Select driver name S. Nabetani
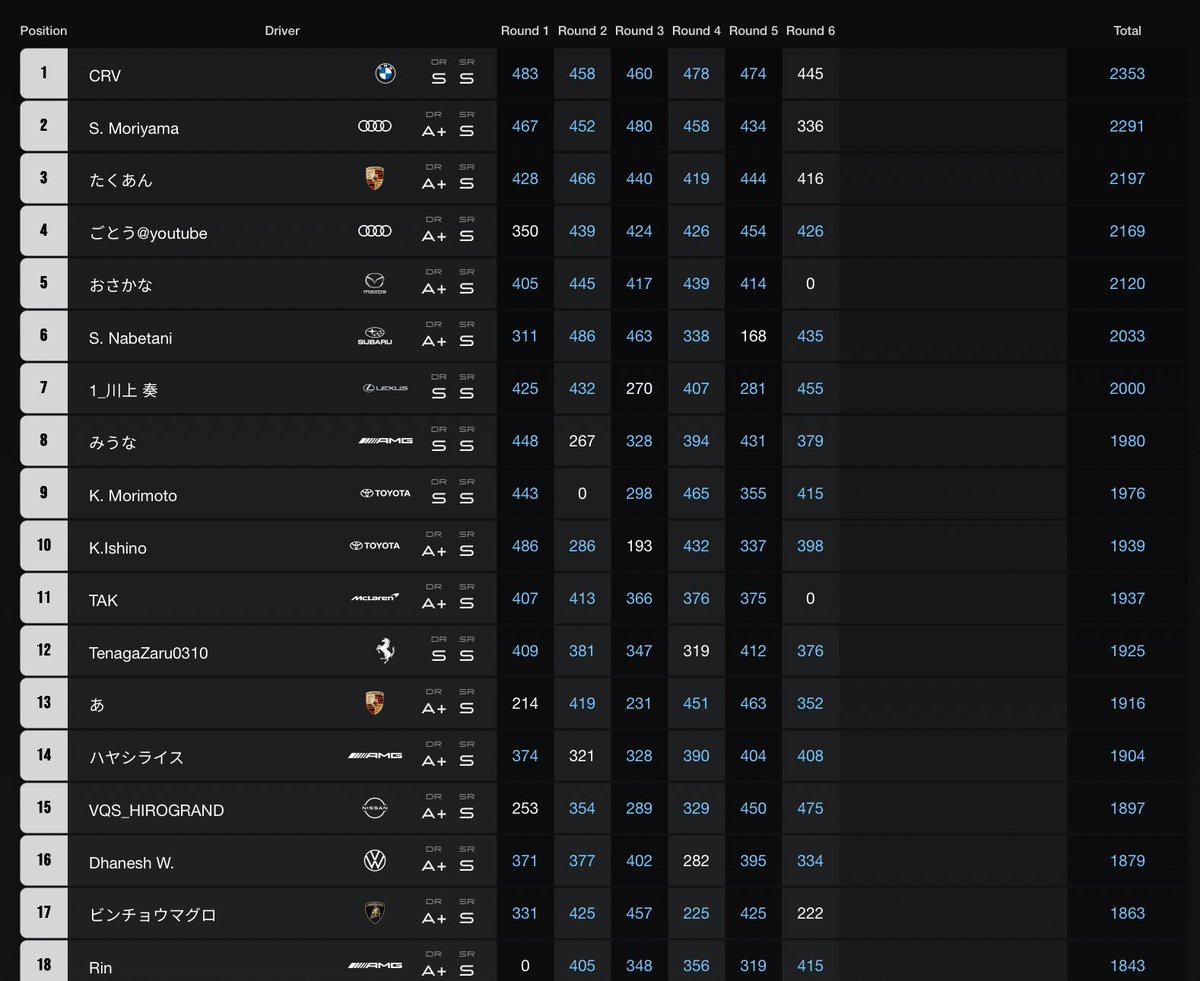The image size is (1200, 981). pyautogui.click(x=130, y=338)
